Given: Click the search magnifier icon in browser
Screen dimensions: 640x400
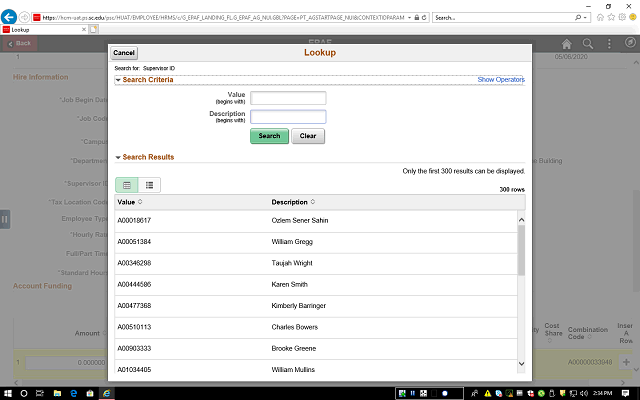Looking at the screenshot, I should coord(578,18).
